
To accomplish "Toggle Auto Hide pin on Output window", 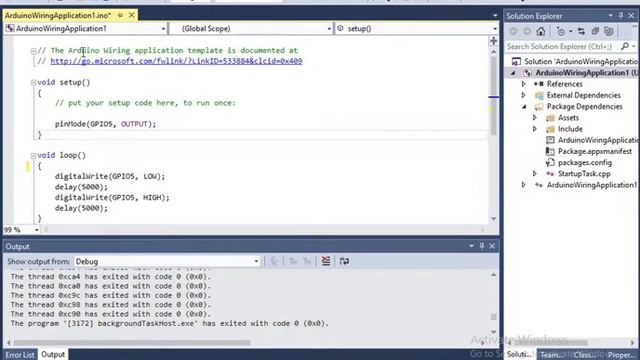I will tap(482, 246).
